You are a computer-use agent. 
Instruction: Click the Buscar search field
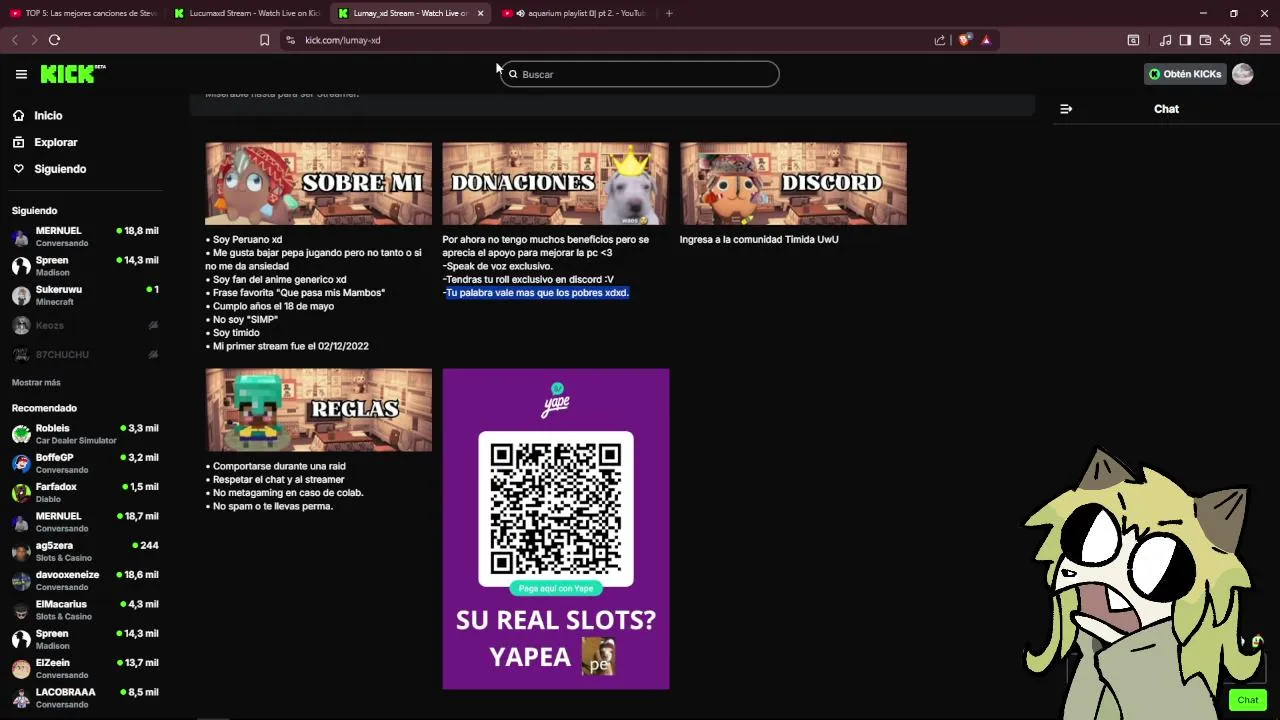click(x=640, y=74)
